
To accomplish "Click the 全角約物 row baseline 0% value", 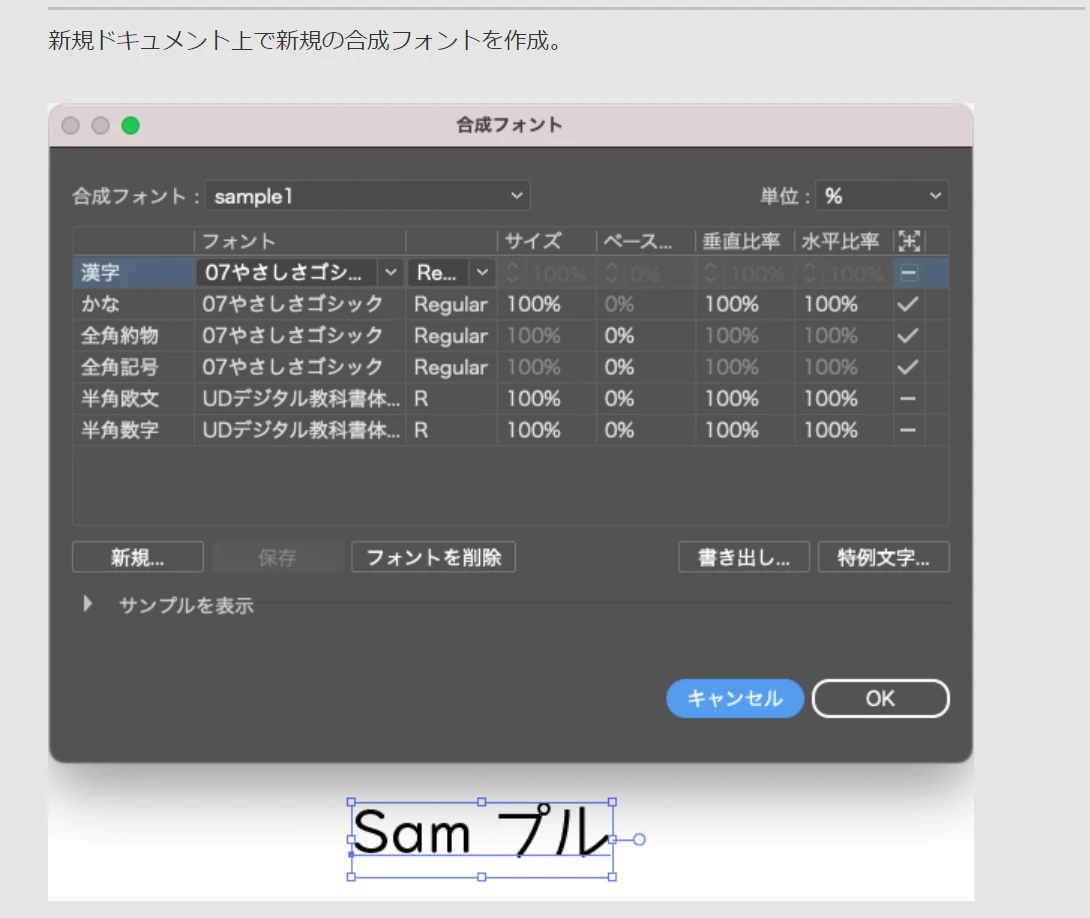I will [619, 336].
